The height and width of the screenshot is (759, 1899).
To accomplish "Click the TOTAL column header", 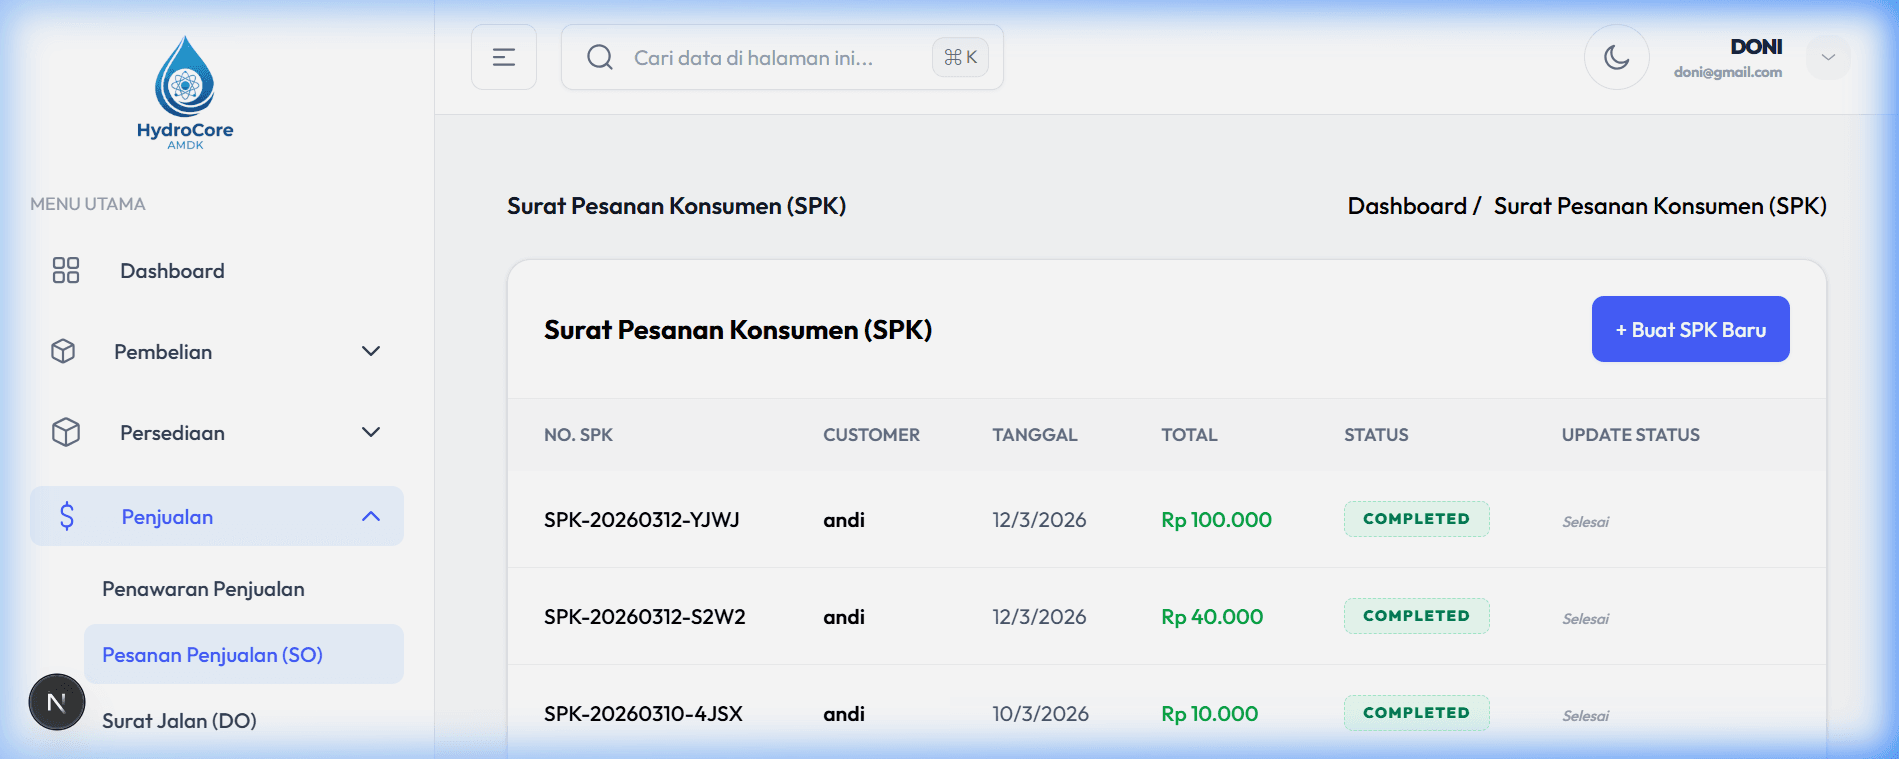I will pyautogui.click(x=1189, y=435).
